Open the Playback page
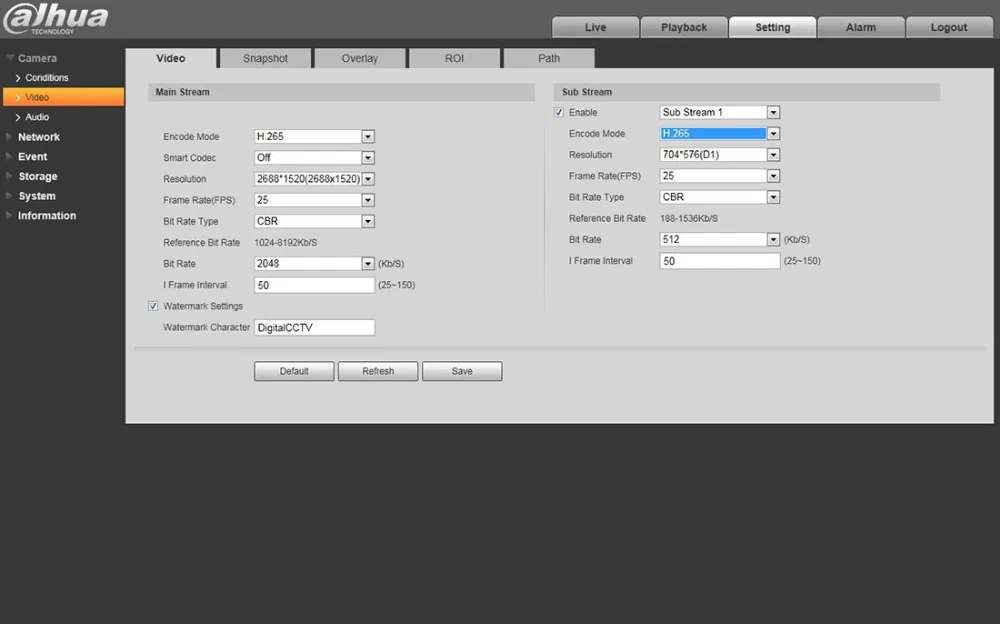This screenshot has width=1000, height=624. coord(684,27)
